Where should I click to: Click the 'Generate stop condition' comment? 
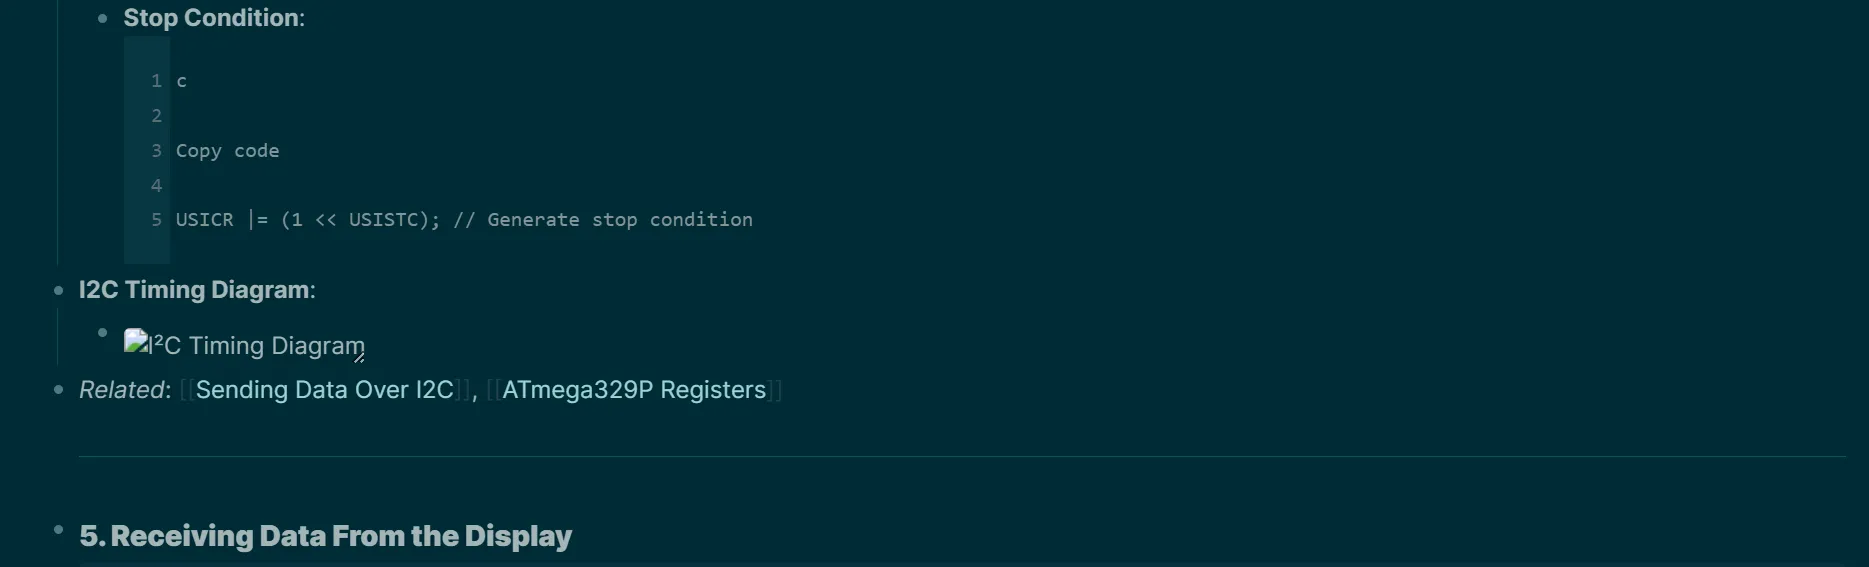(x=620, y=220)
